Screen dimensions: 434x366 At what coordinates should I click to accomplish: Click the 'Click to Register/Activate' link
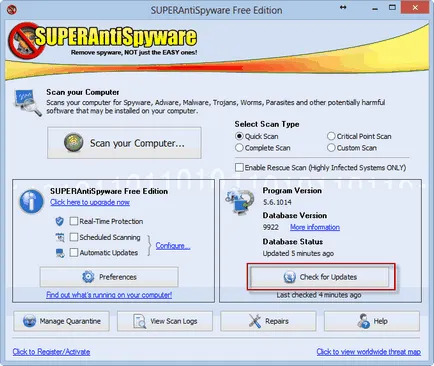click(x=51, y=352)
